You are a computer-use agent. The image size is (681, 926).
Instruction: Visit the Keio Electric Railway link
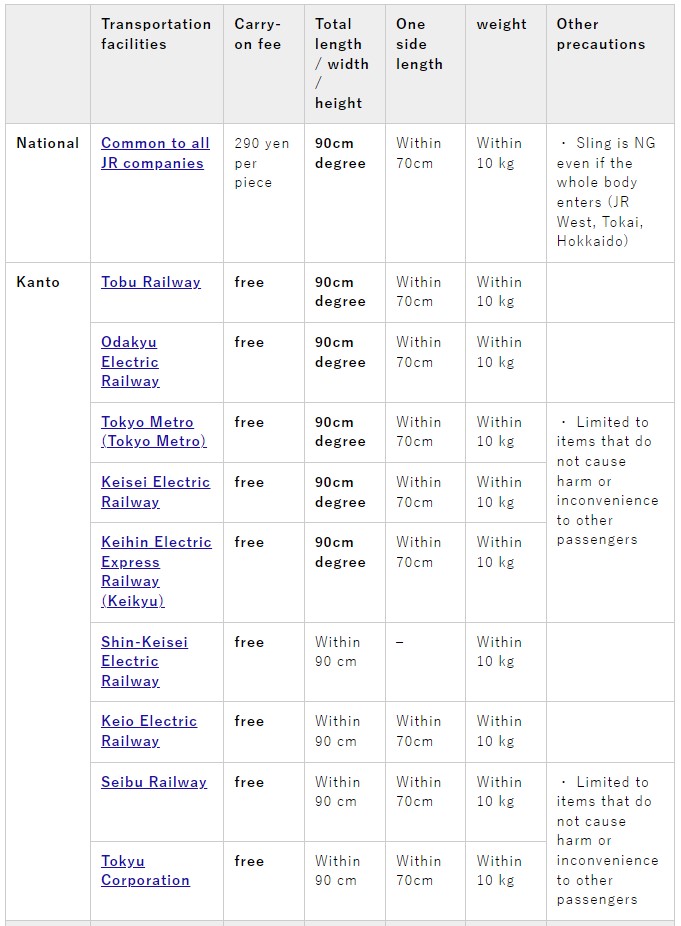click(x=149, y=731)
